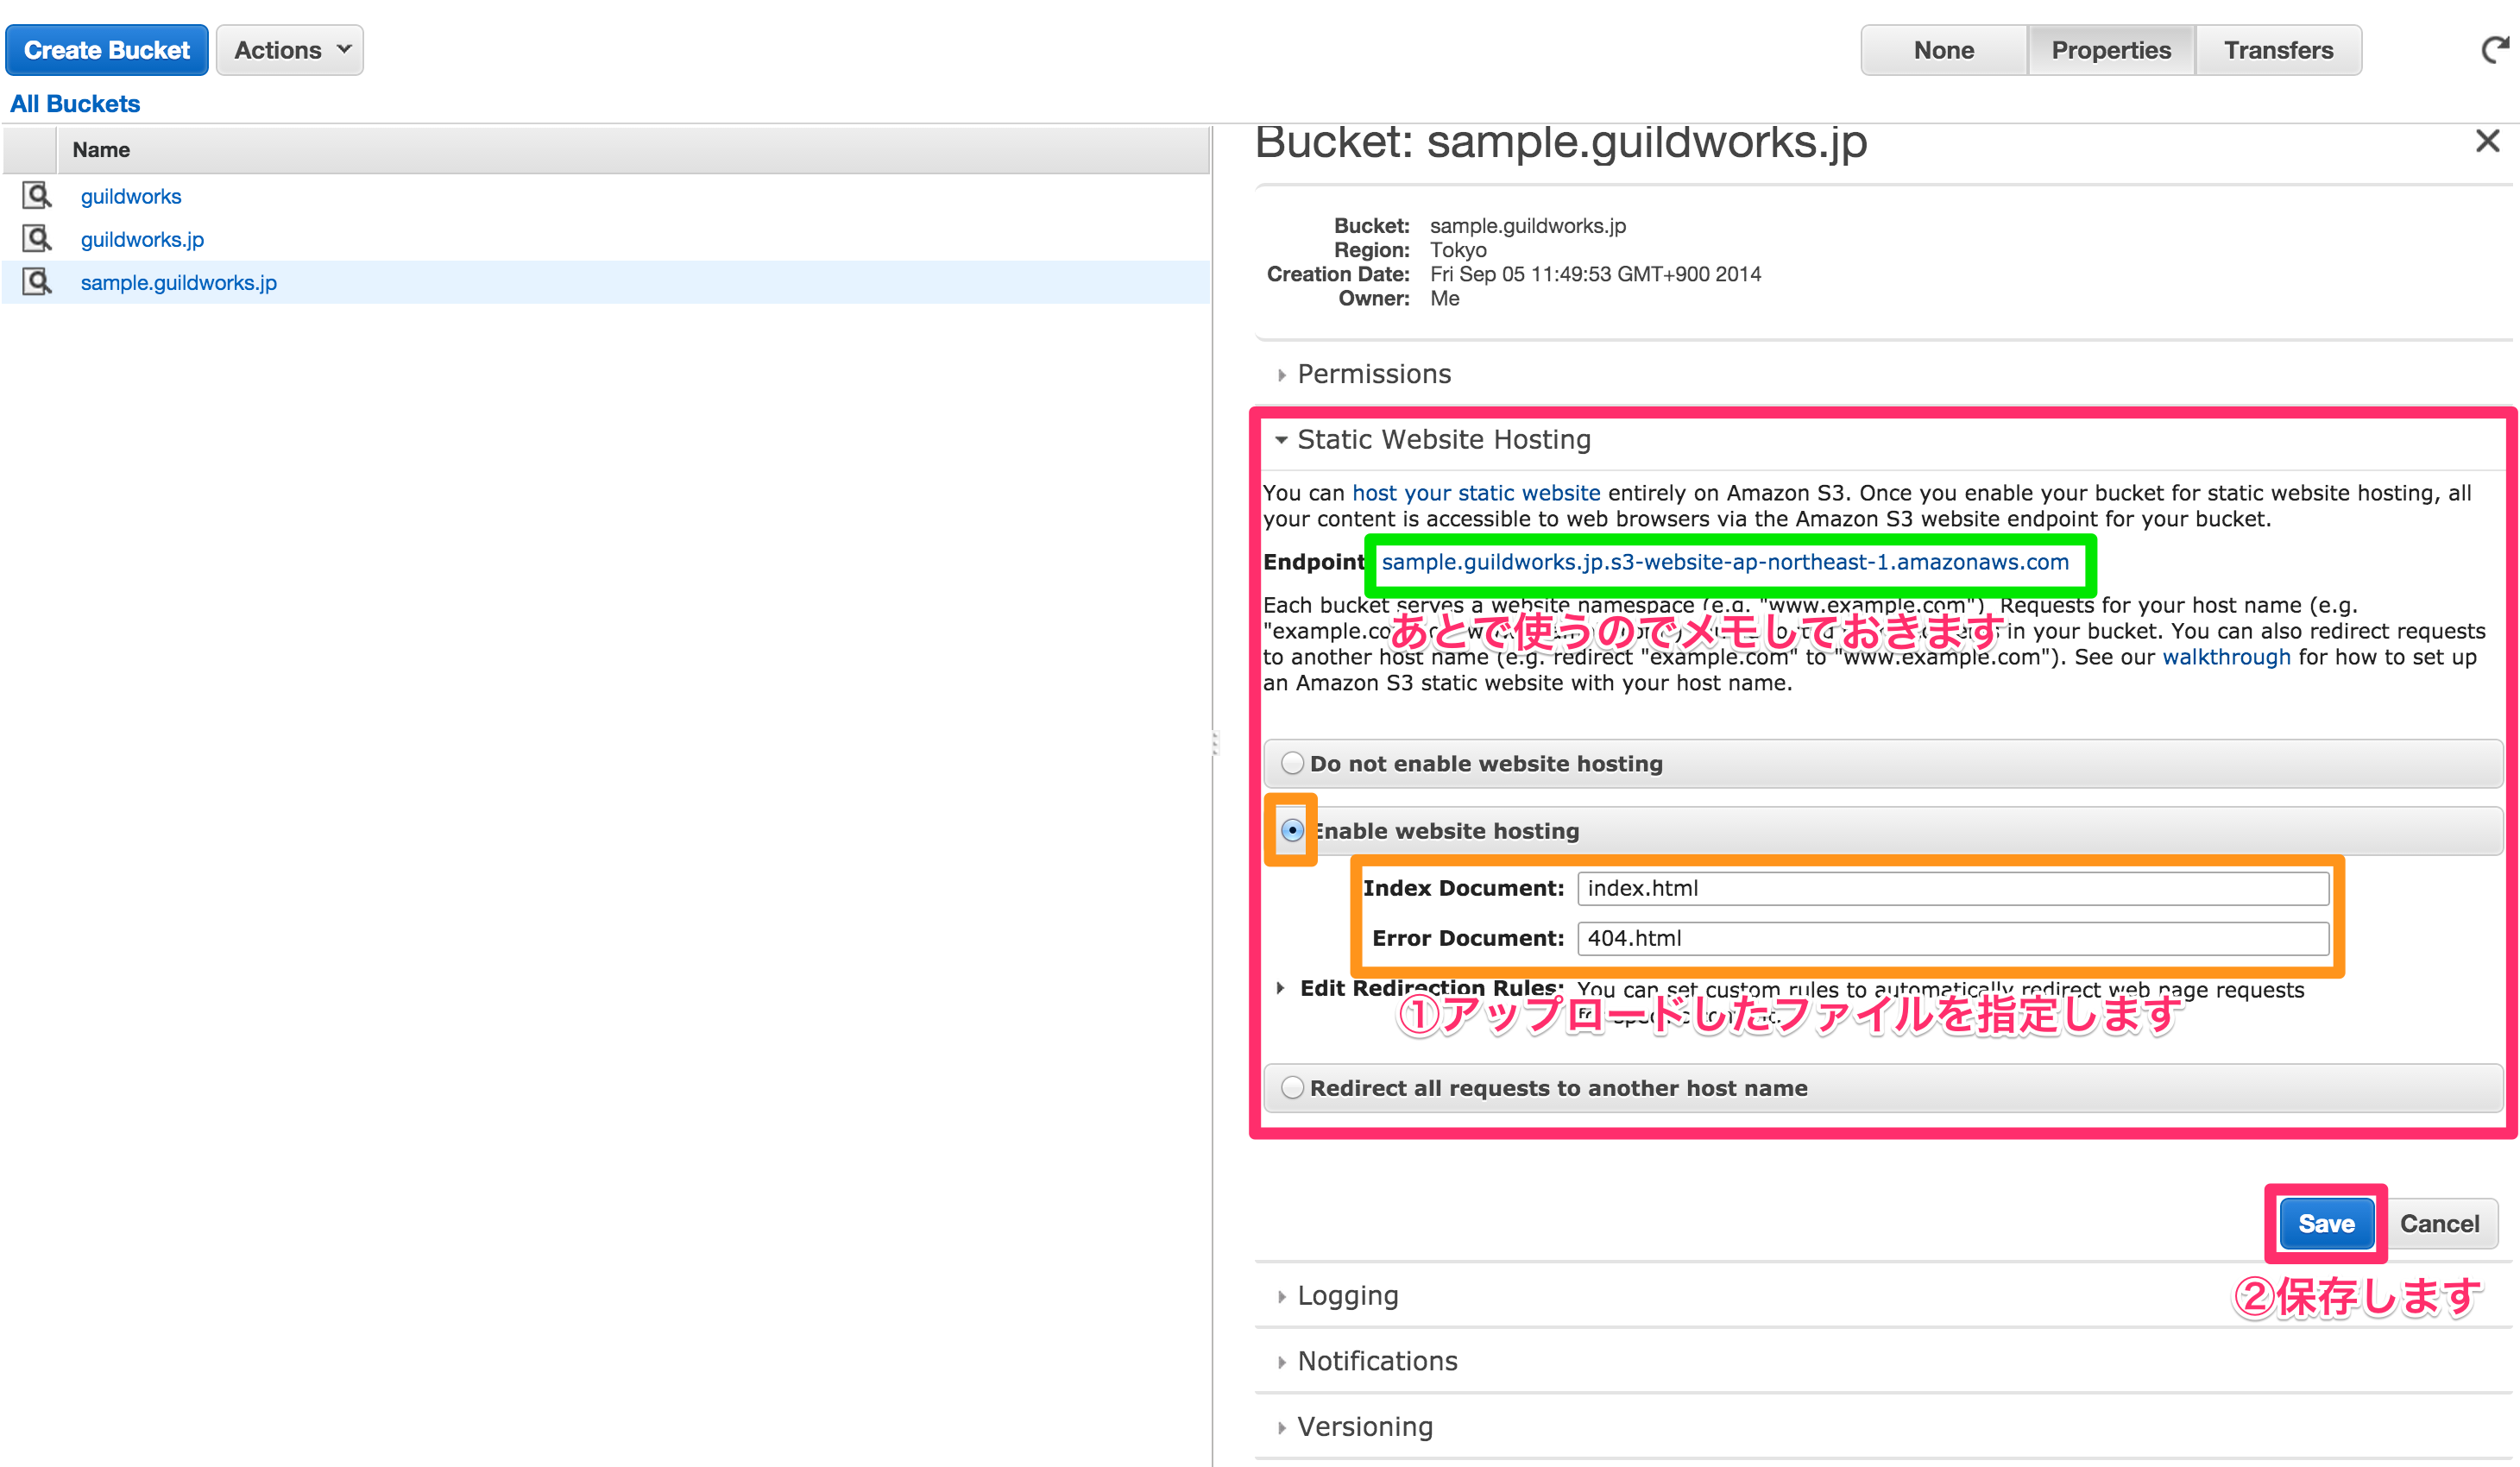Expand the Notifications section
This screenshot has height=1467, width=2520.
1377,1361
